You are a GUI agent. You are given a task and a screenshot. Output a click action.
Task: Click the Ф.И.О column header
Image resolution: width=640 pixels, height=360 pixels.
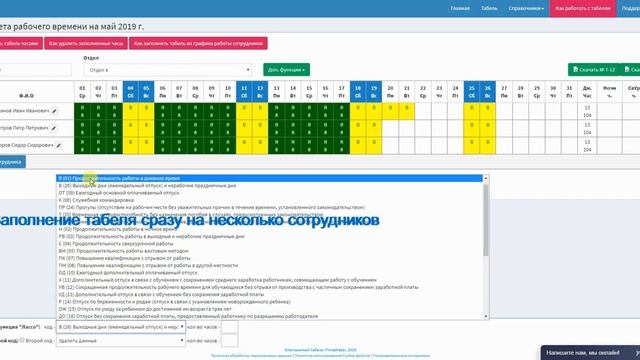(27, 96)
